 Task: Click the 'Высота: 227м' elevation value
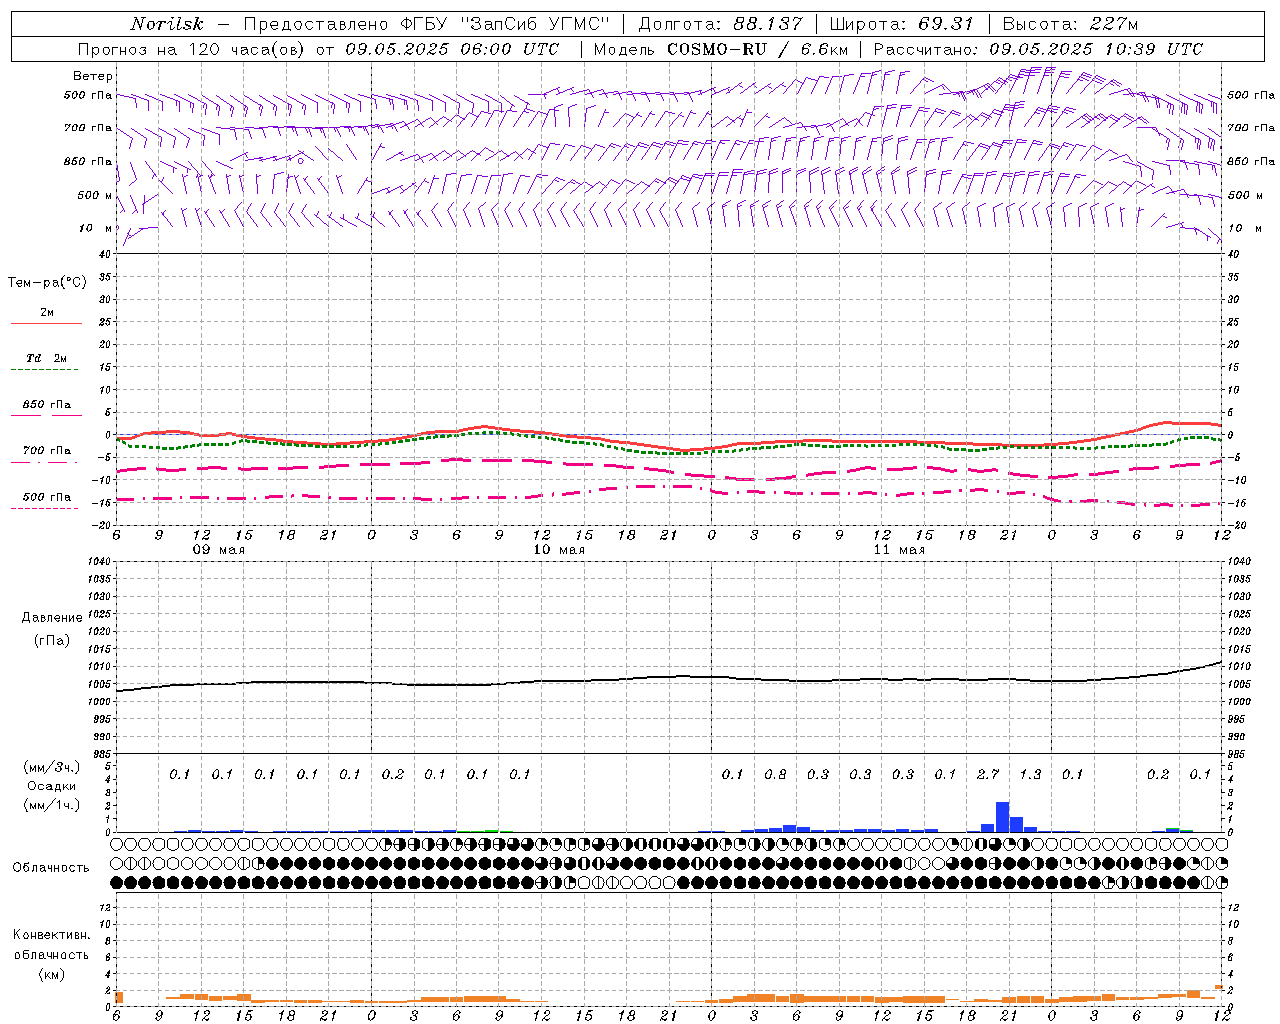[1070, 24]
